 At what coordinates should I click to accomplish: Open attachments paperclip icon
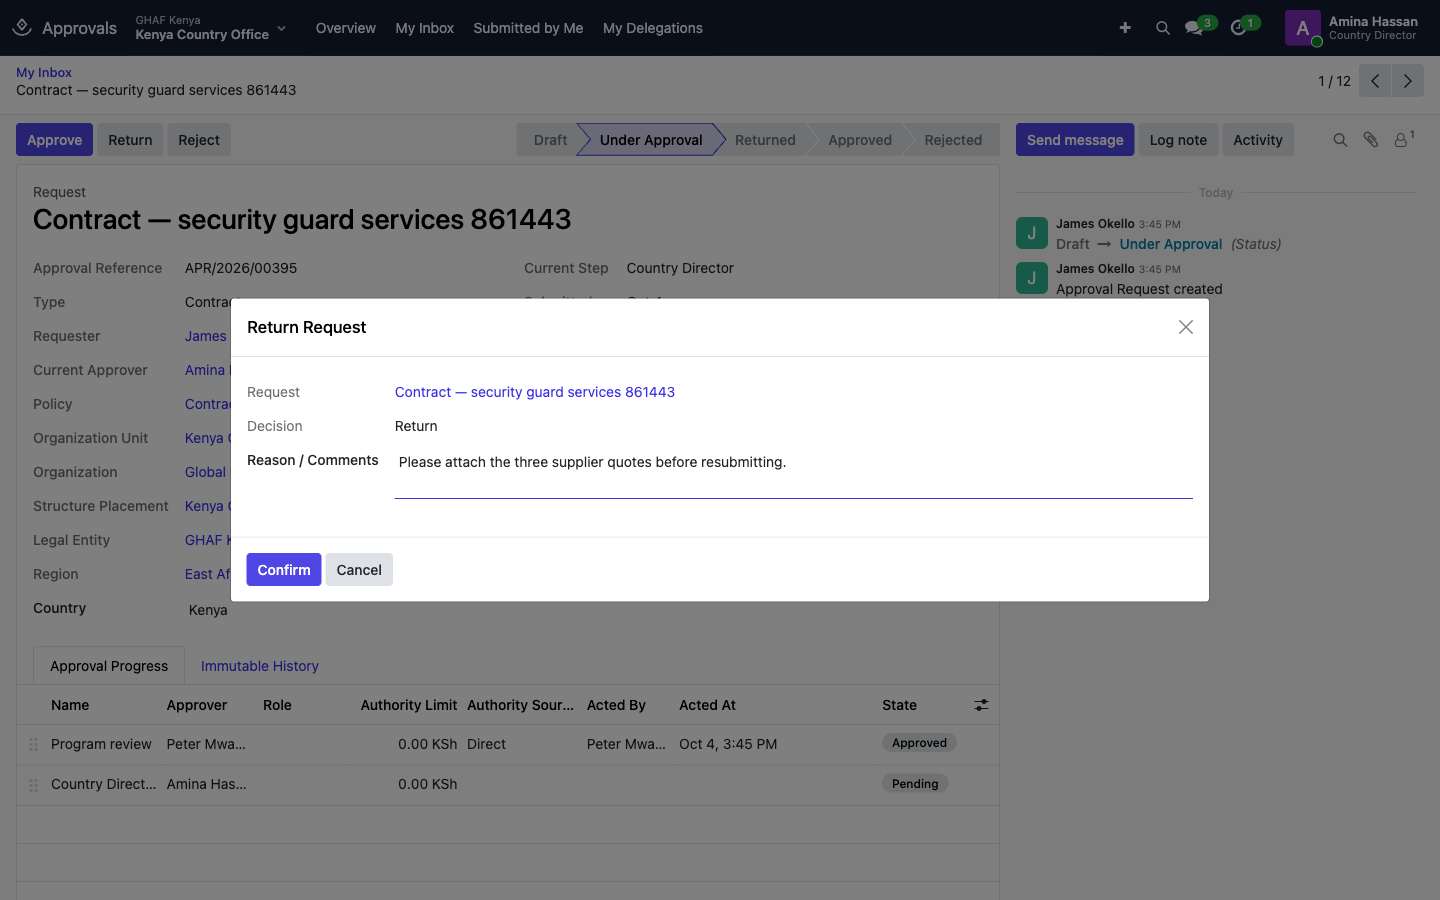(x=1371, y=140)
